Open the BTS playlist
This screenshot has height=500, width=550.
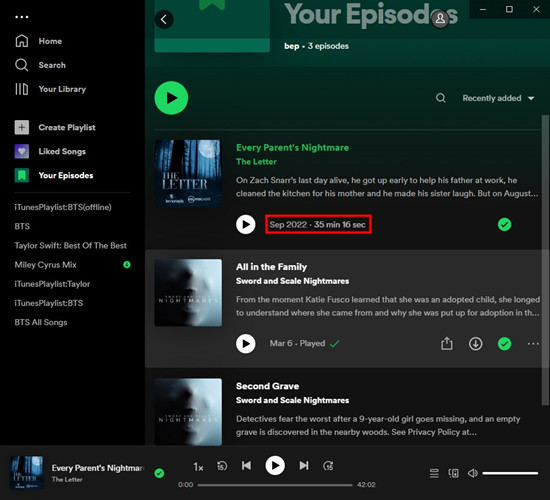point(22,226)
